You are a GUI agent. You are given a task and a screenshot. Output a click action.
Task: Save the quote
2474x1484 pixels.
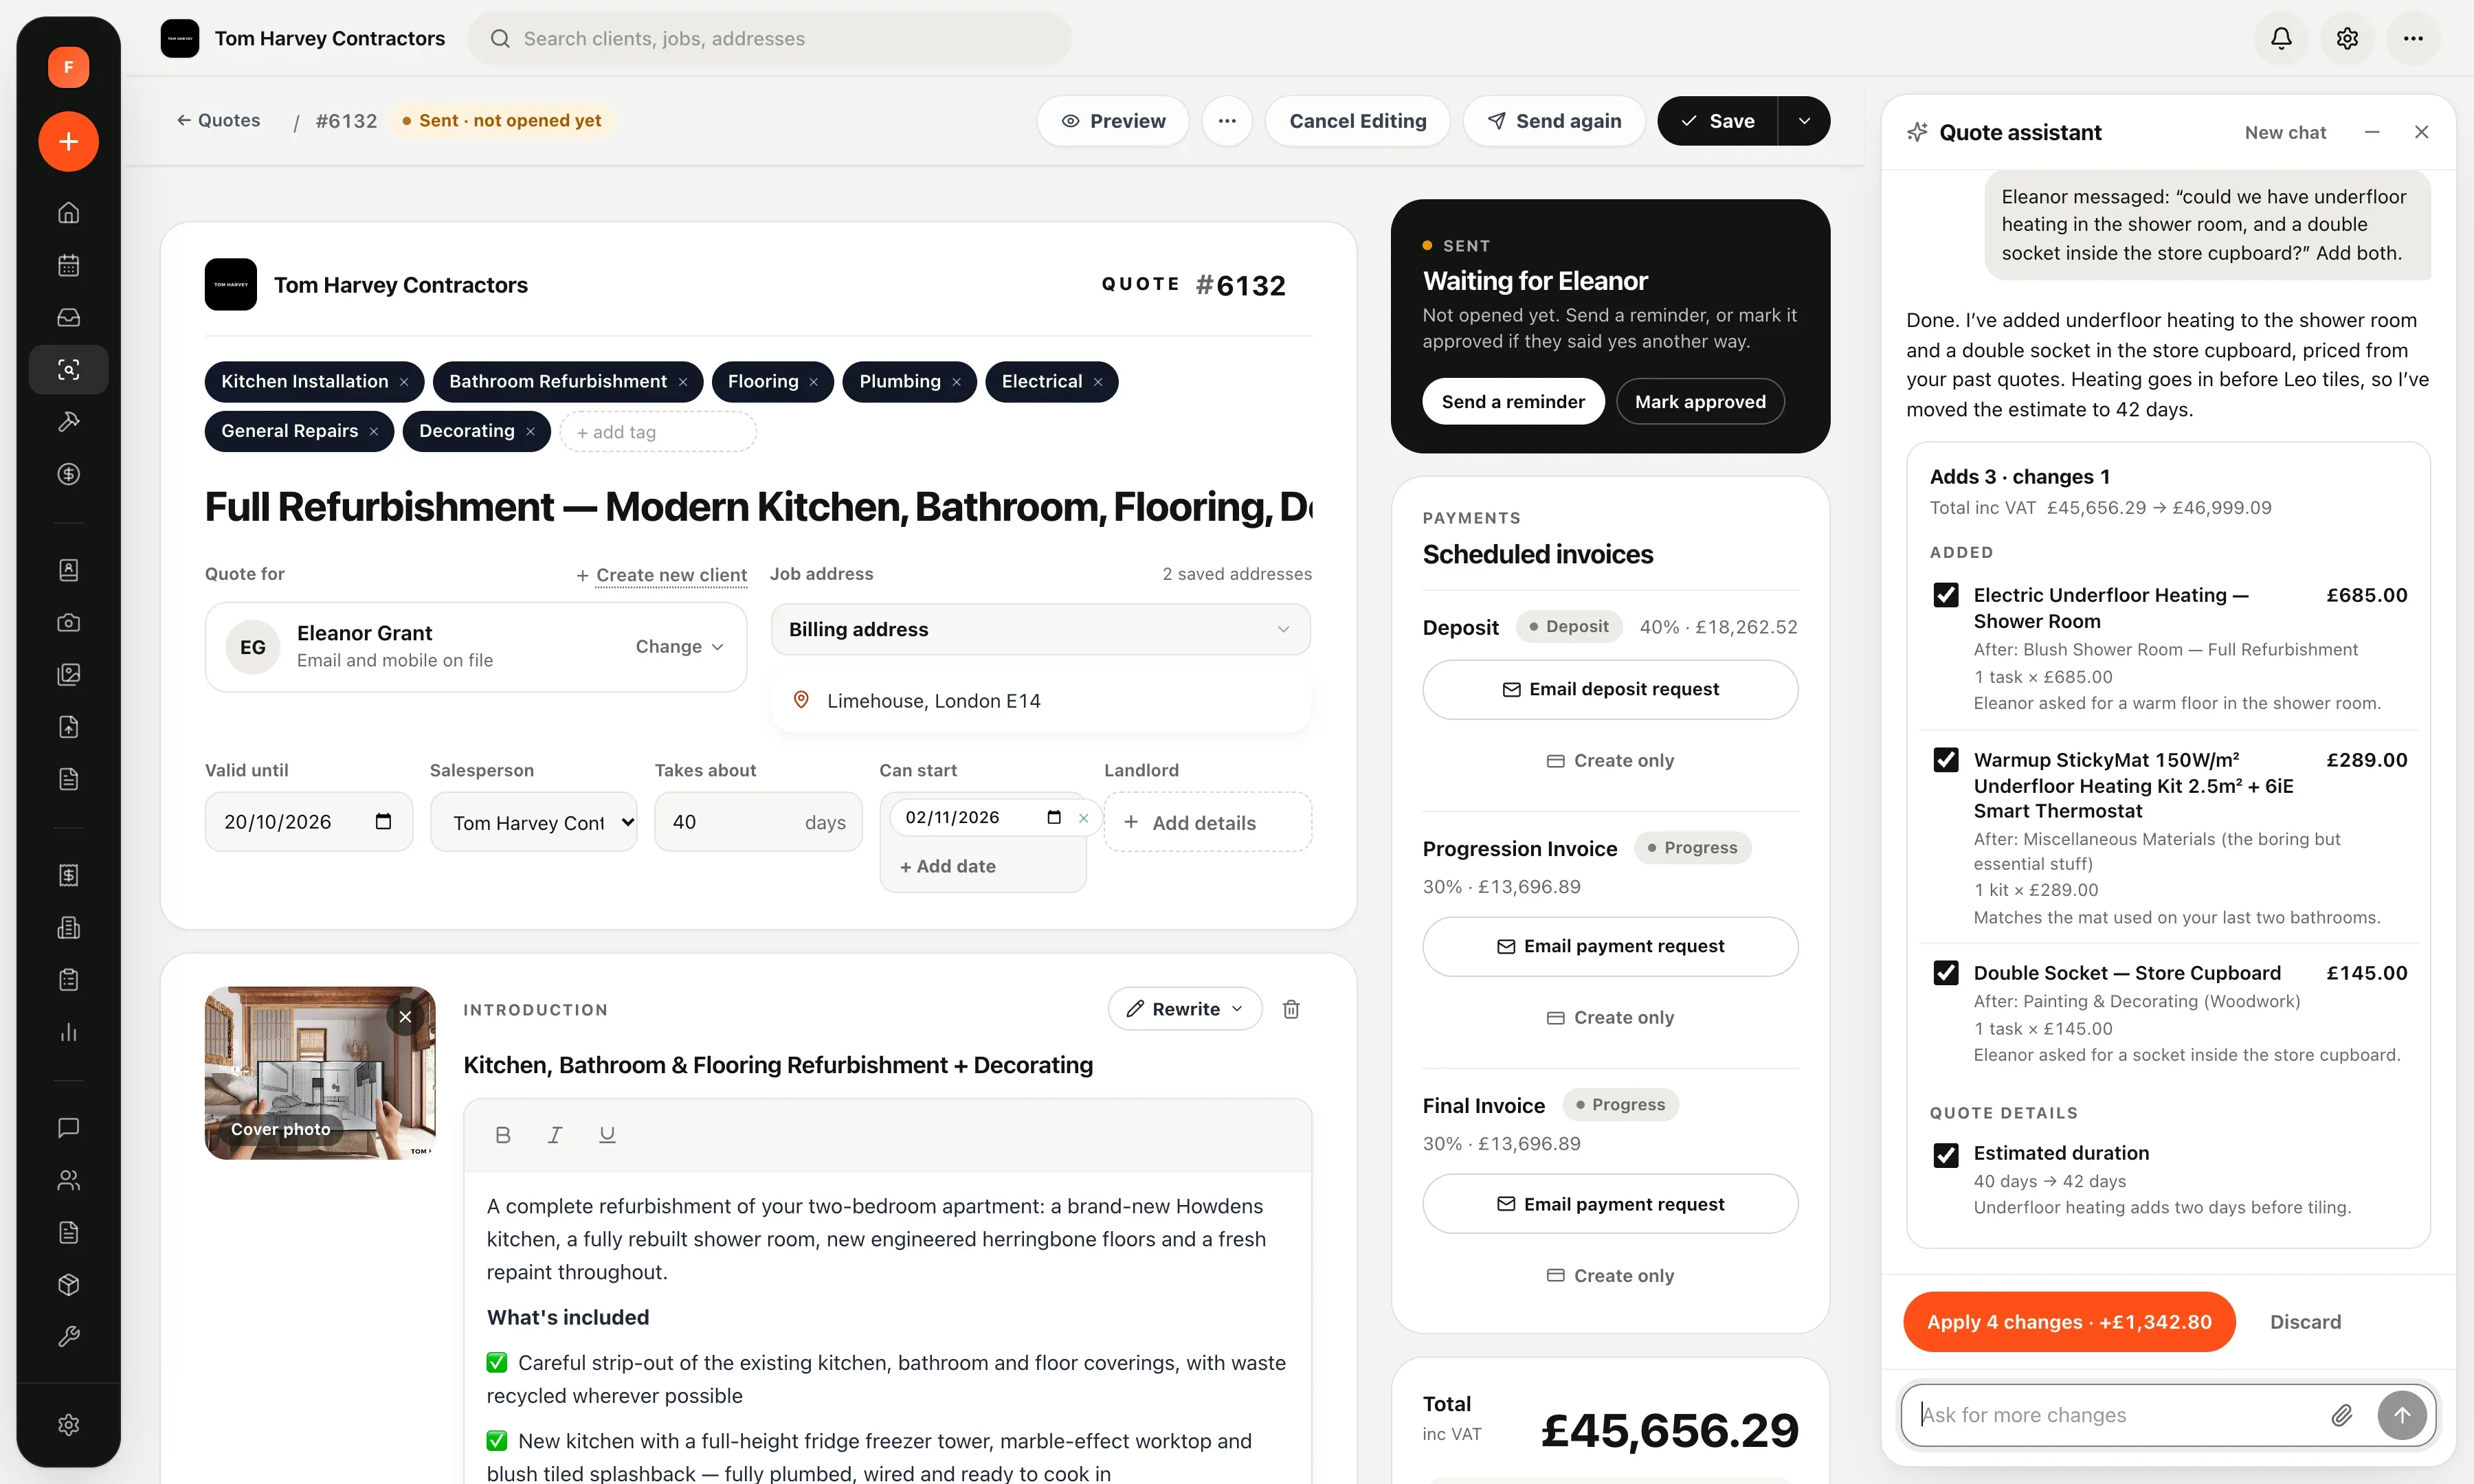(x=1717, y=121)
